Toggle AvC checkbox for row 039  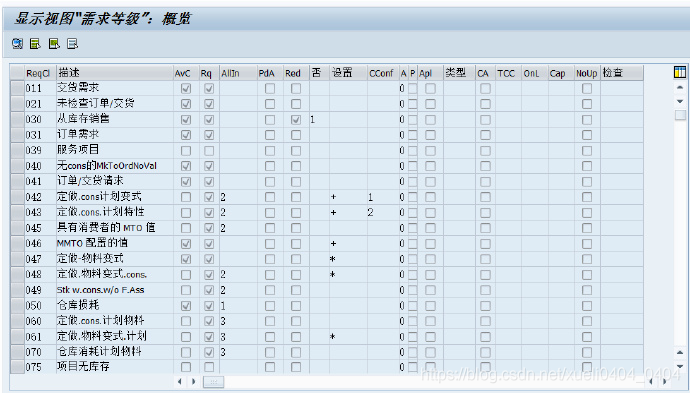pos(186,151)
